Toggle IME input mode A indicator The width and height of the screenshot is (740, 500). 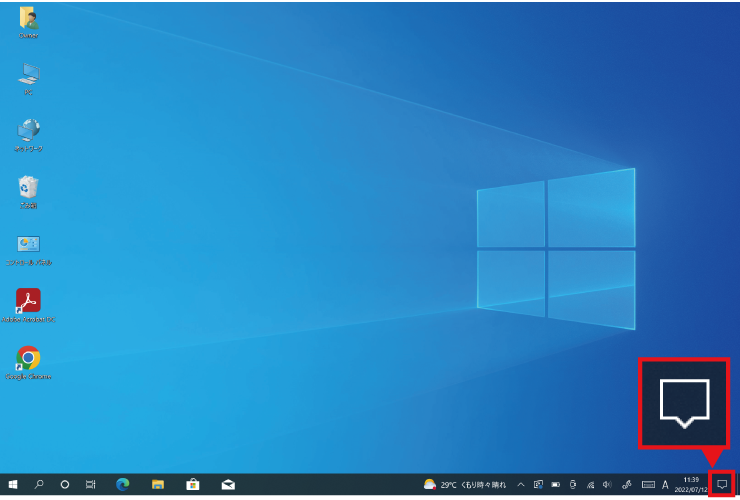click(x=665, y=484)
